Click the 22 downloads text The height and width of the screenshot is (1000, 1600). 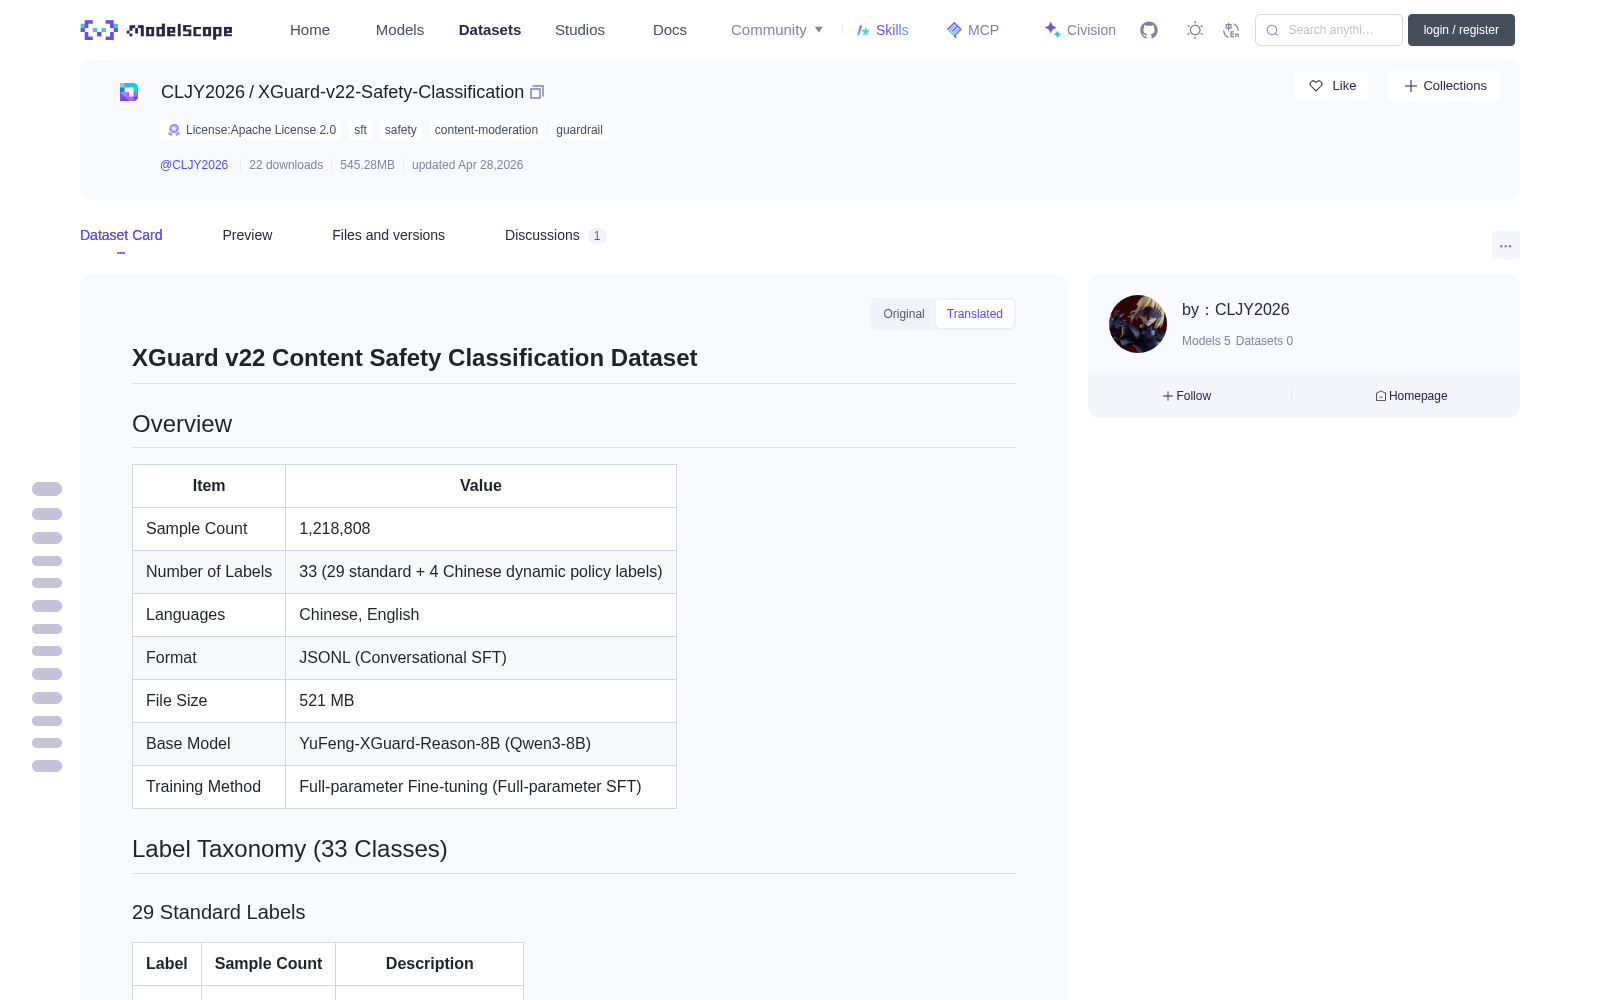(286, 165)
